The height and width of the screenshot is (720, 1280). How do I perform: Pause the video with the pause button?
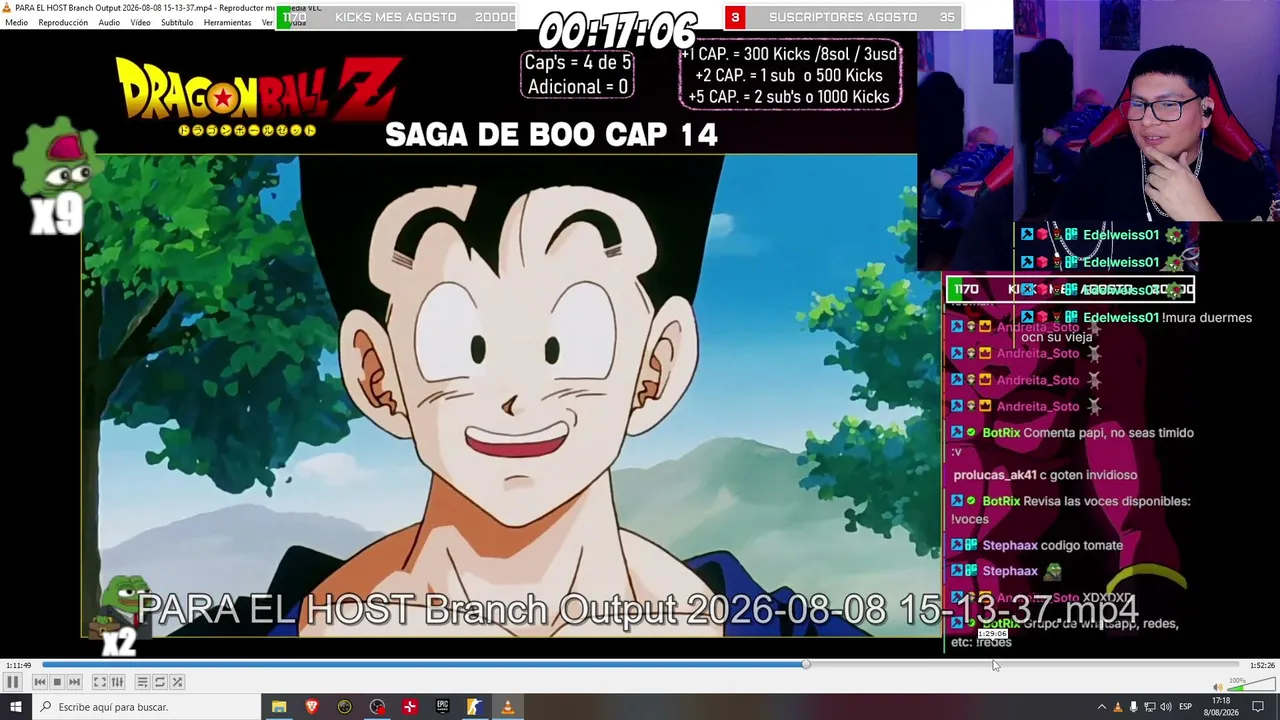pyautogui.click(x=13, y=682)
